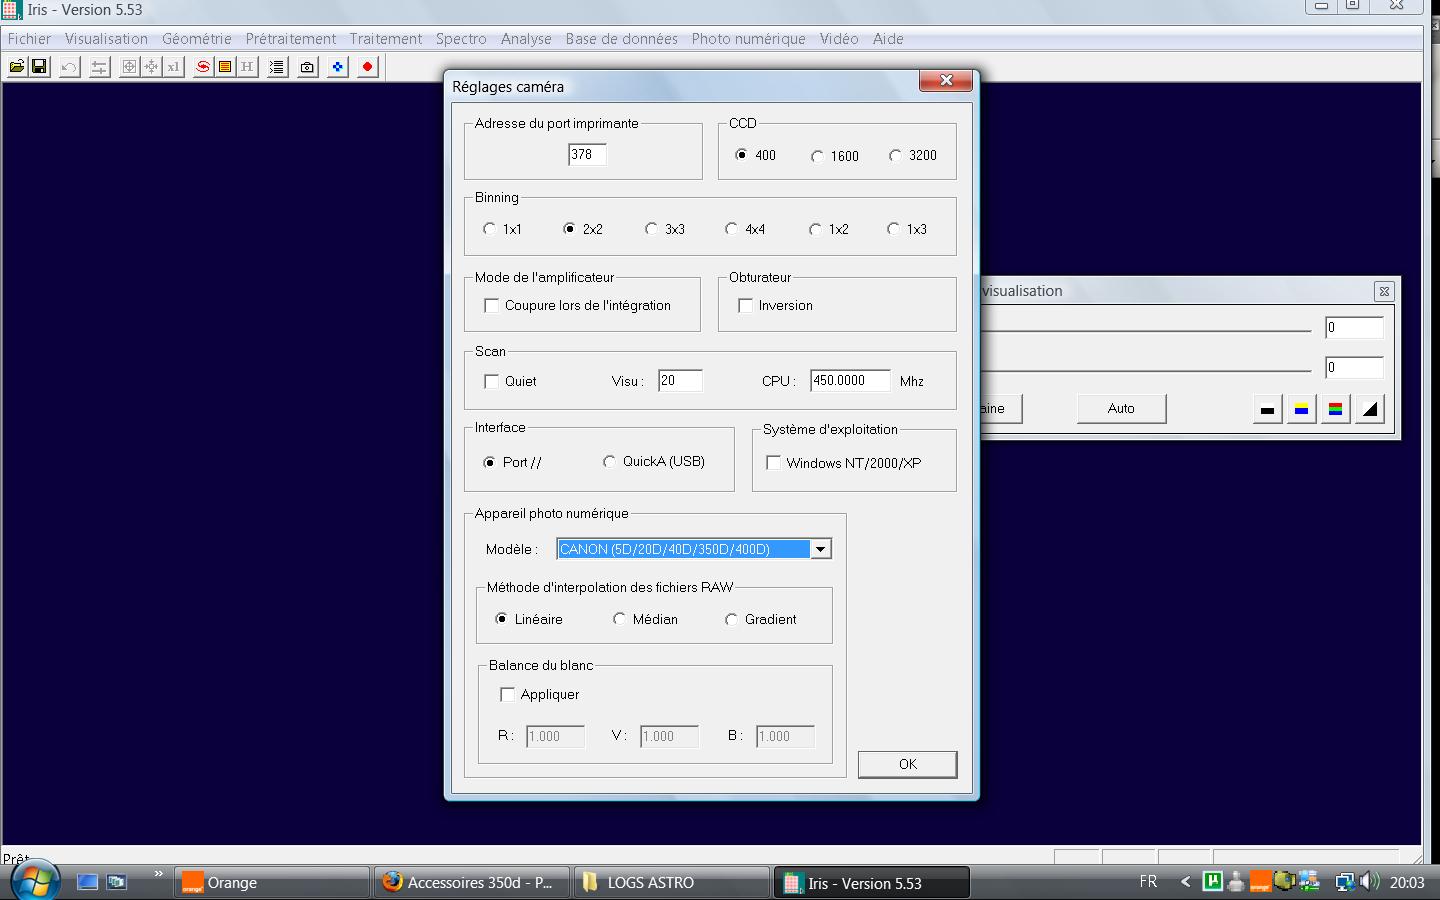
Task: Select binning 1x1
Action: [489, 228]
